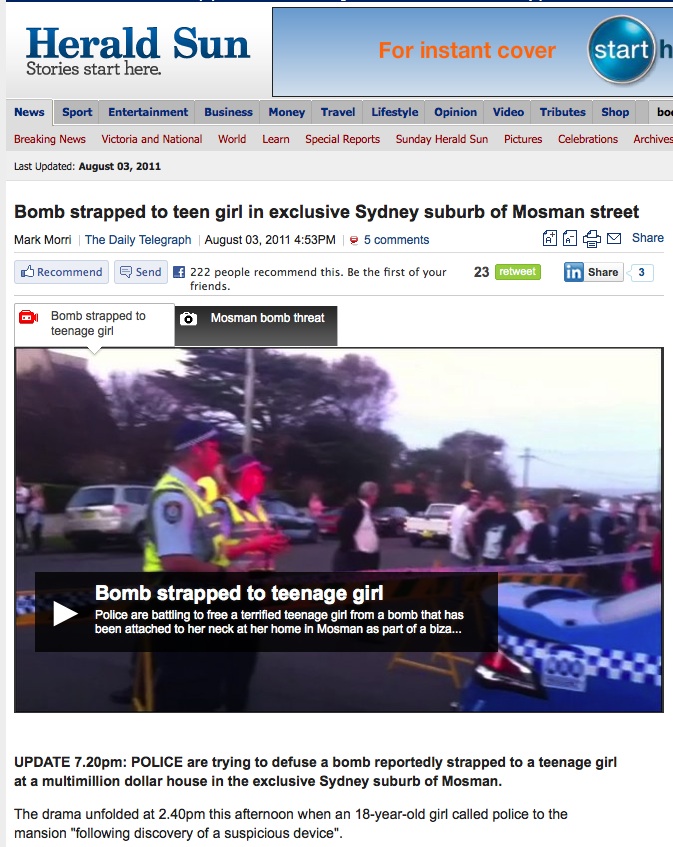Click the green retweet button
This screenshot has height=847, width=673.
[x=517, y=272]
